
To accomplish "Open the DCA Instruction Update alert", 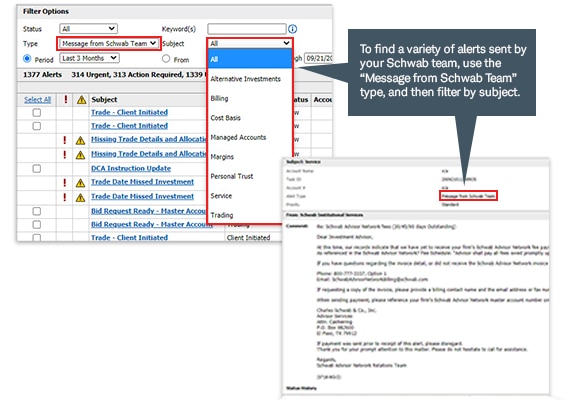I will [x=131, y=168].
